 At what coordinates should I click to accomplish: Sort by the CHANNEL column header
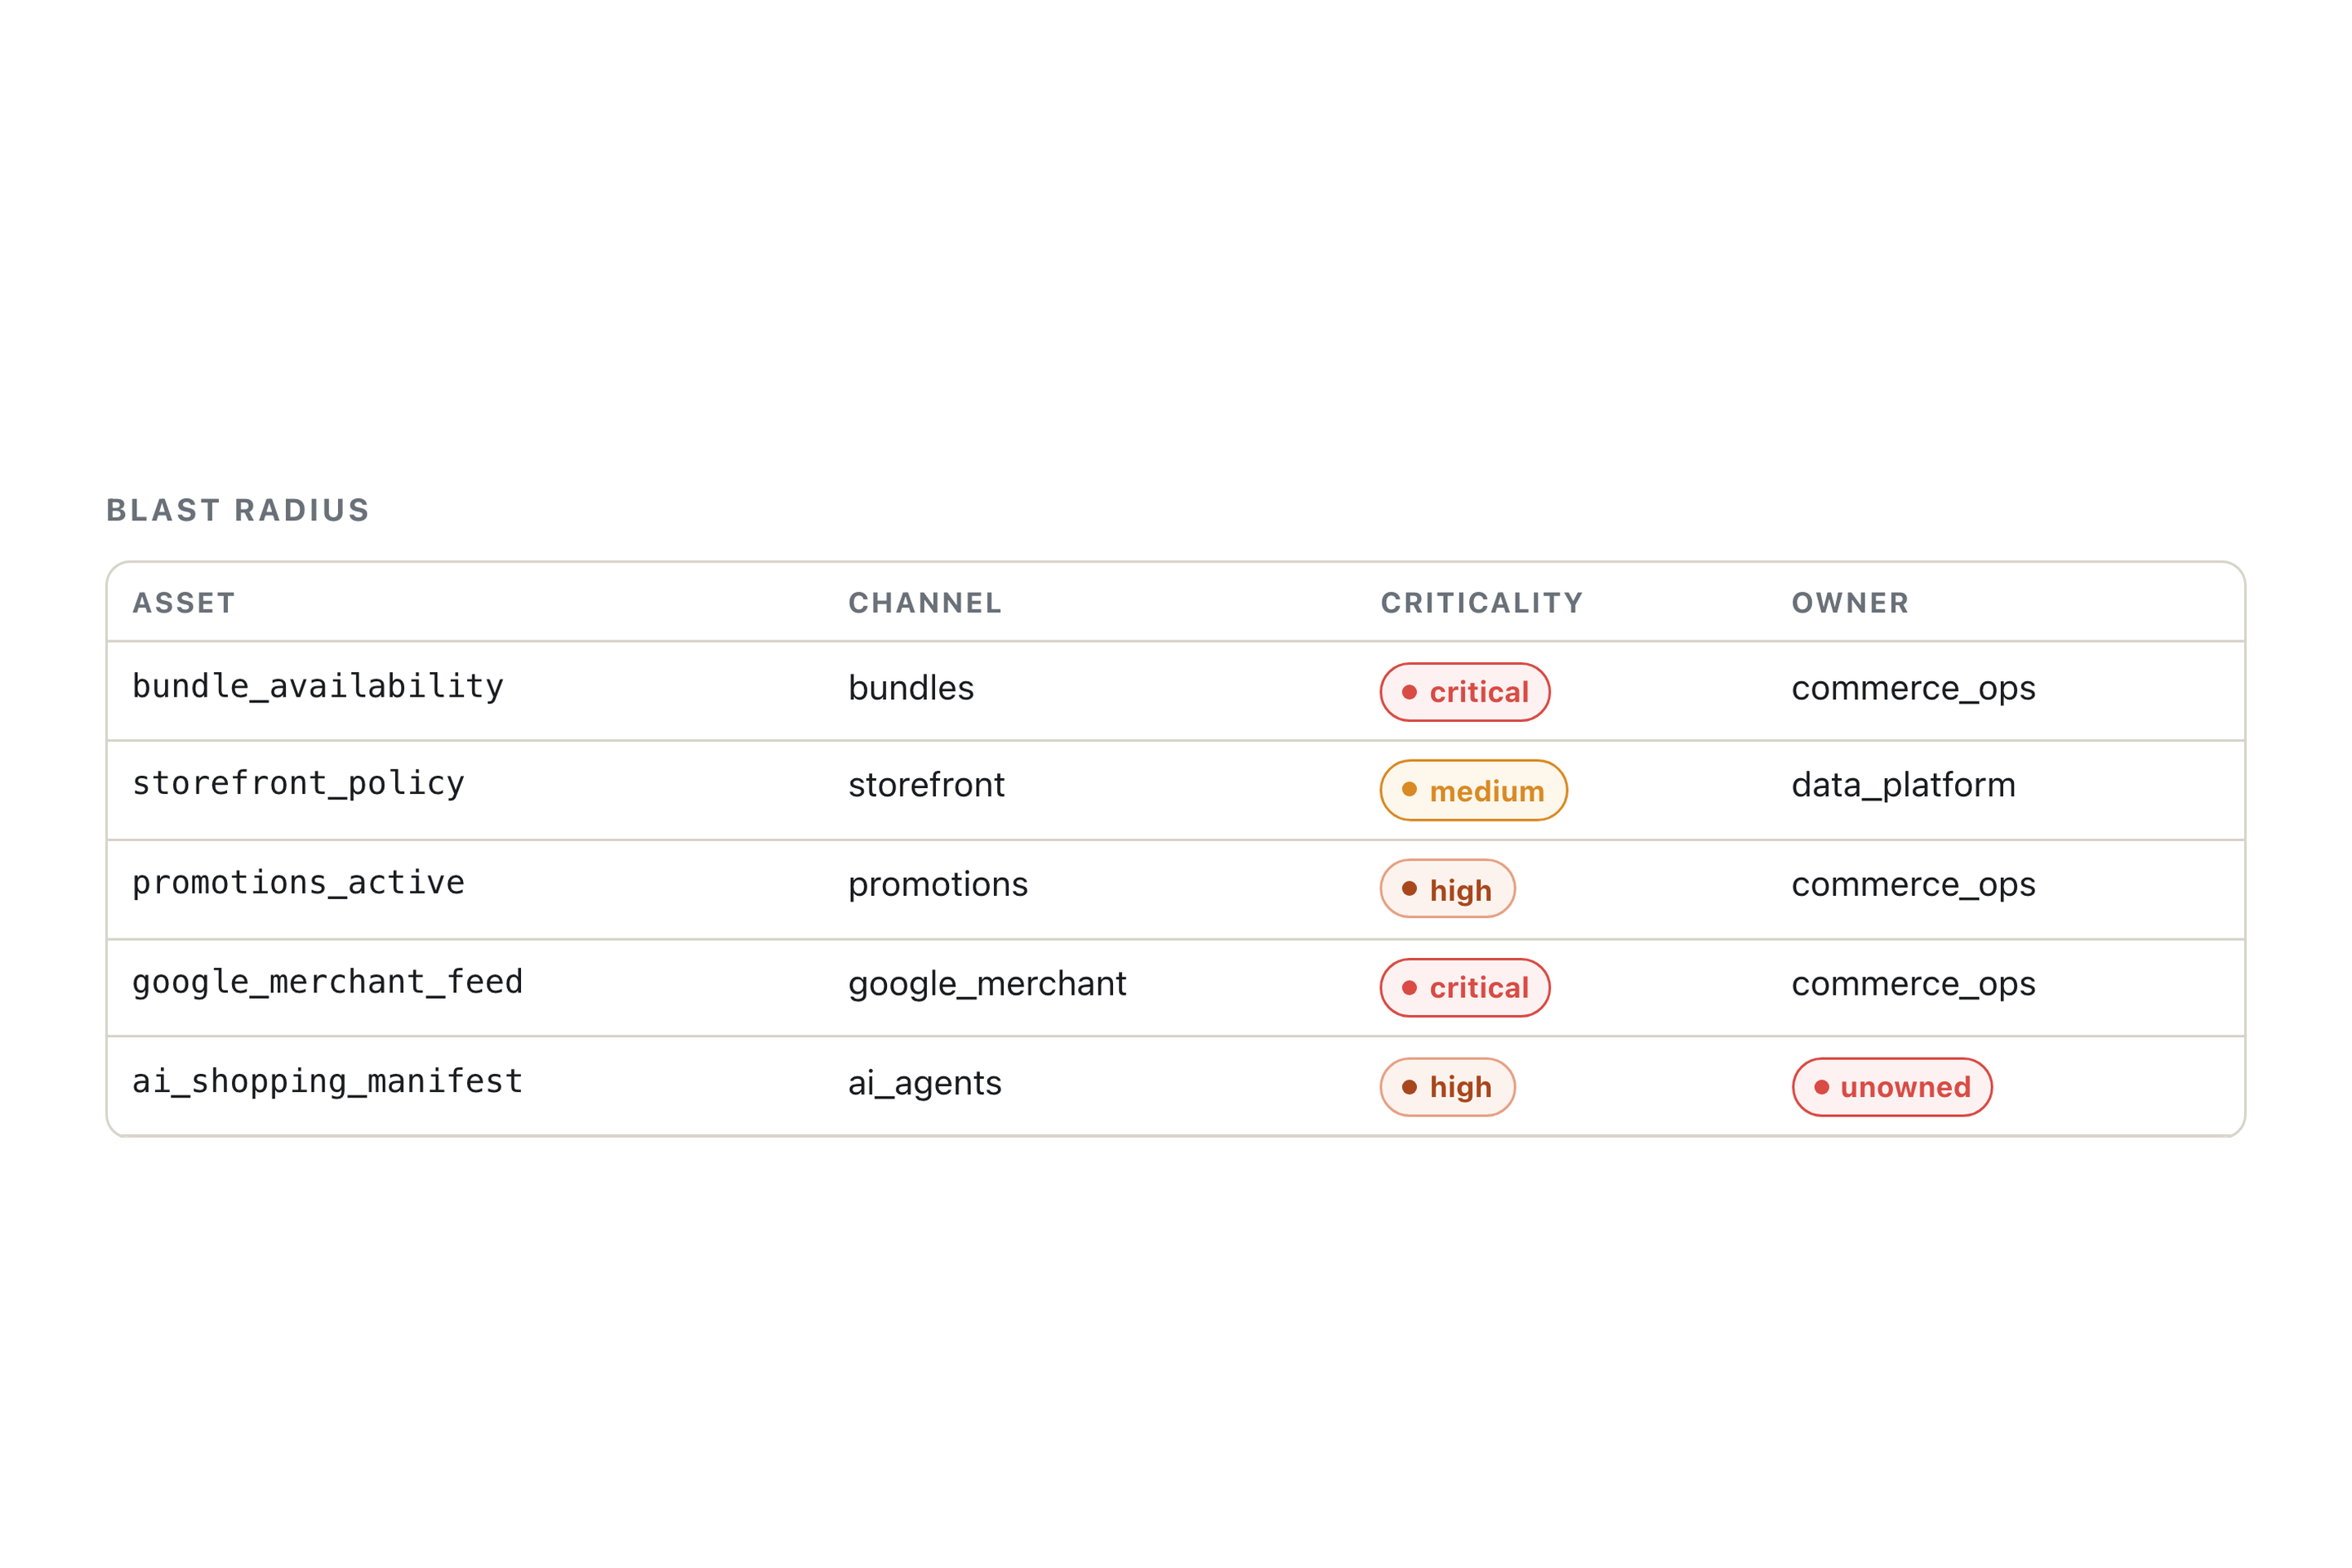pos(925,603)
